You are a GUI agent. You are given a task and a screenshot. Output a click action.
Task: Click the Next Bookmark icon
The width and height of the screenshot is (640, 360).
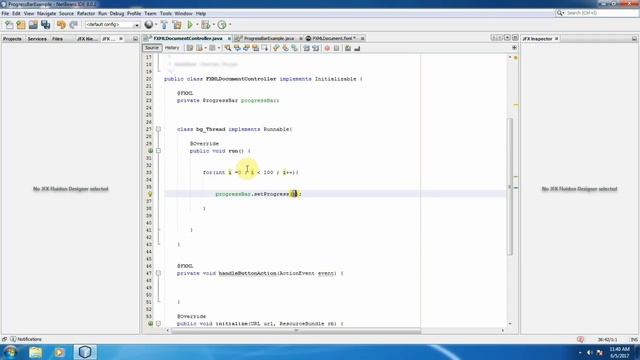click(285, 49)
